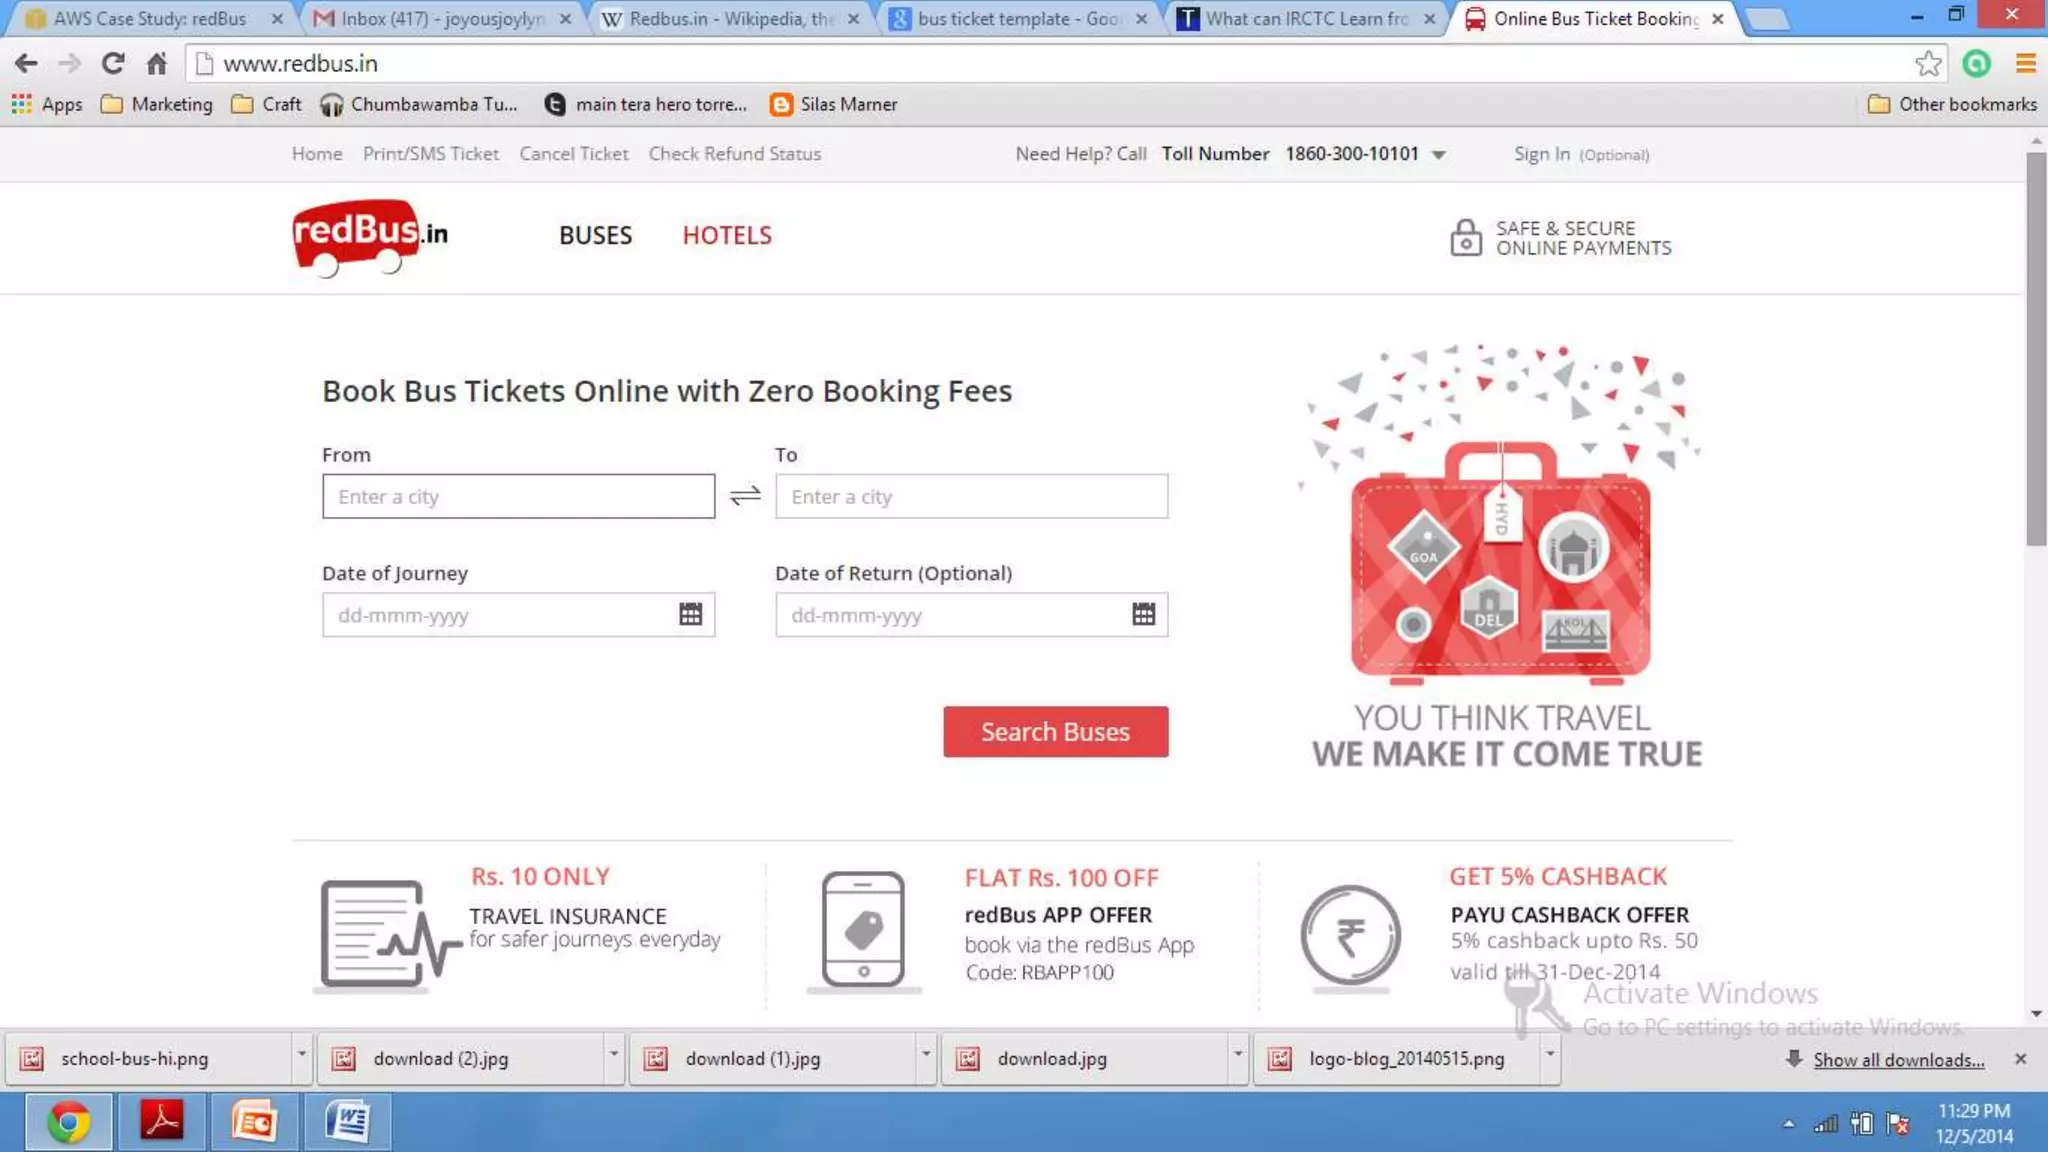Image resolution: width=2048 pixels, height=1152 pixels.
Task: Click the From city input field
Action: (x=518, y=497)
